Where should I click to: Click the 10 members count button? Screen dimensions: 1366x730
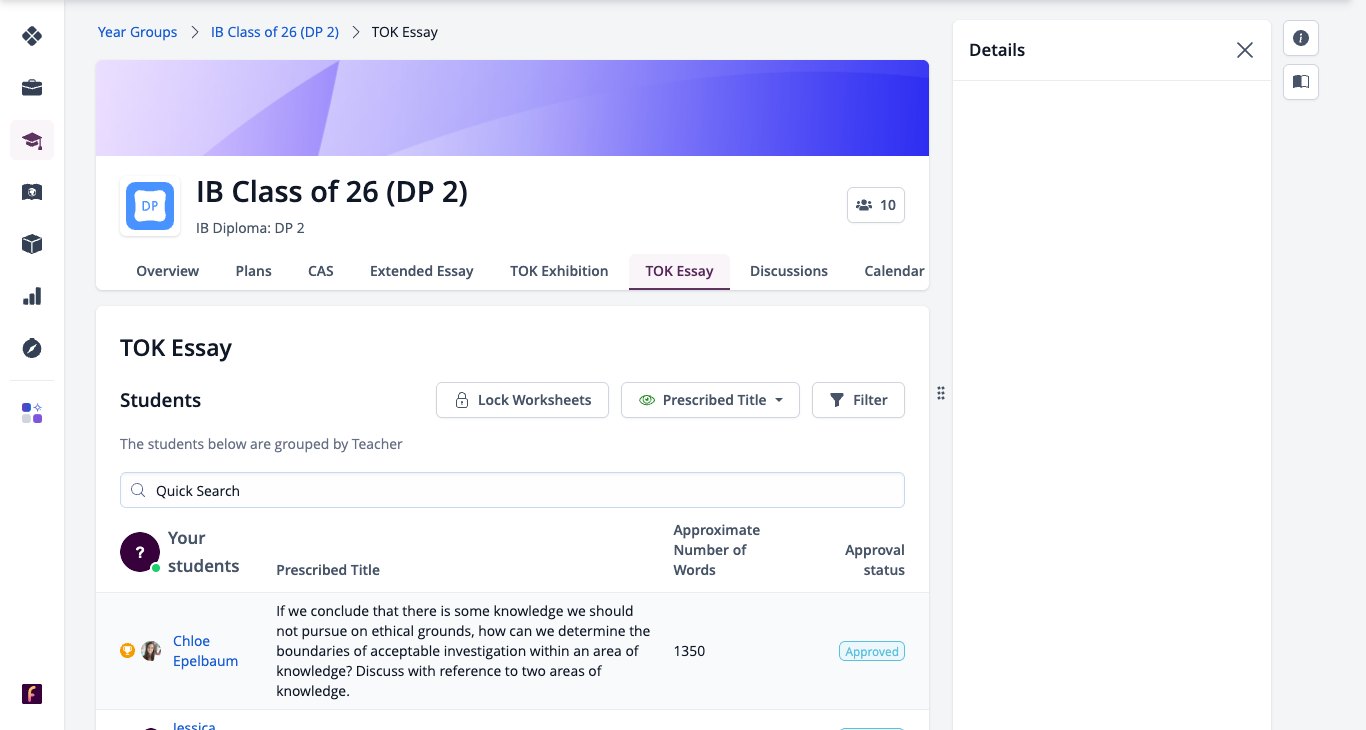tap(876, 205)
